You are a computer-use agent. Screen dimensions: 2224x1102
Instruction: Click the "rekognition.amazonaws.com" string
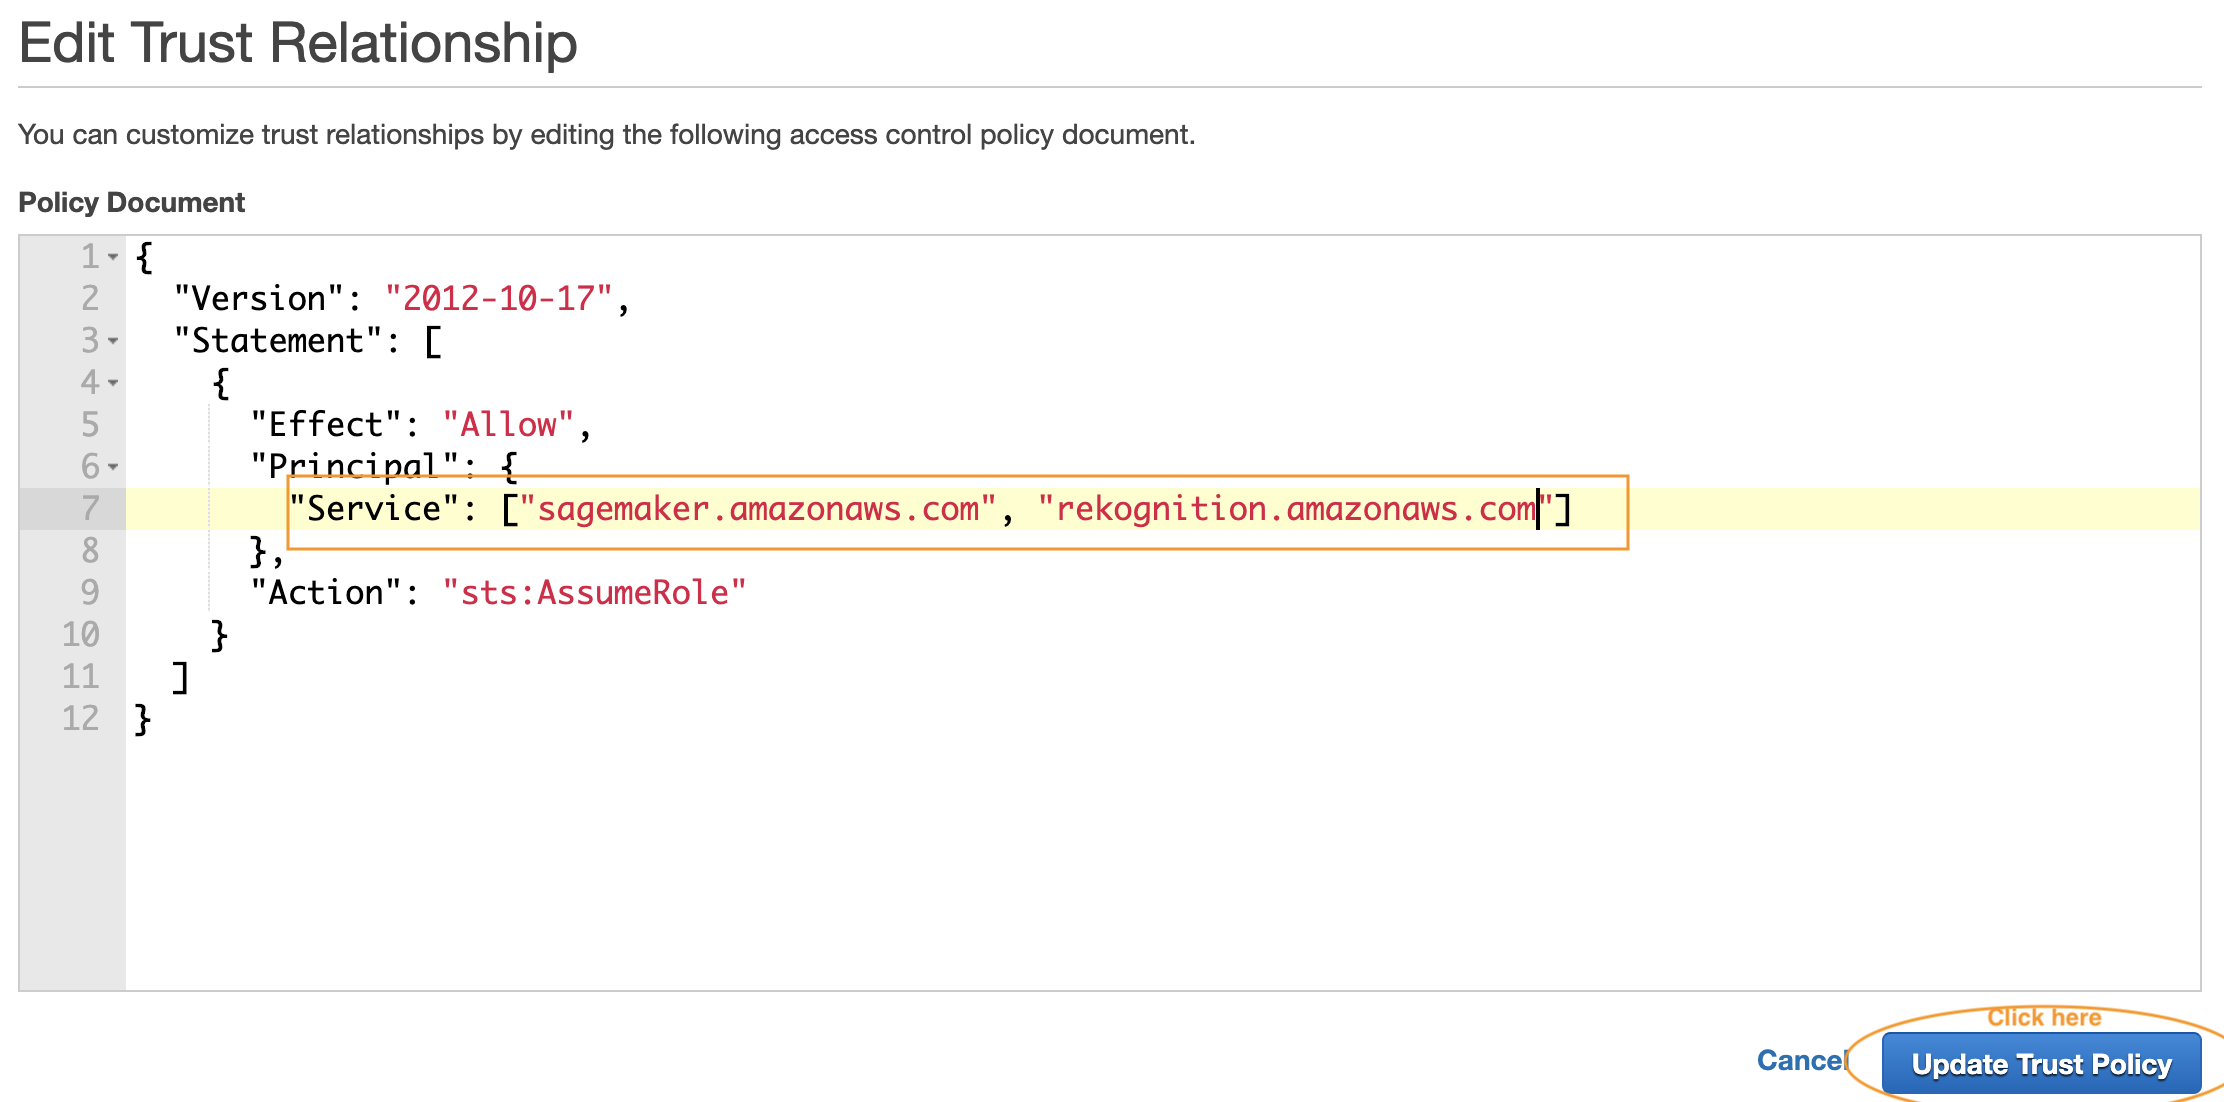click(1296, 509)
